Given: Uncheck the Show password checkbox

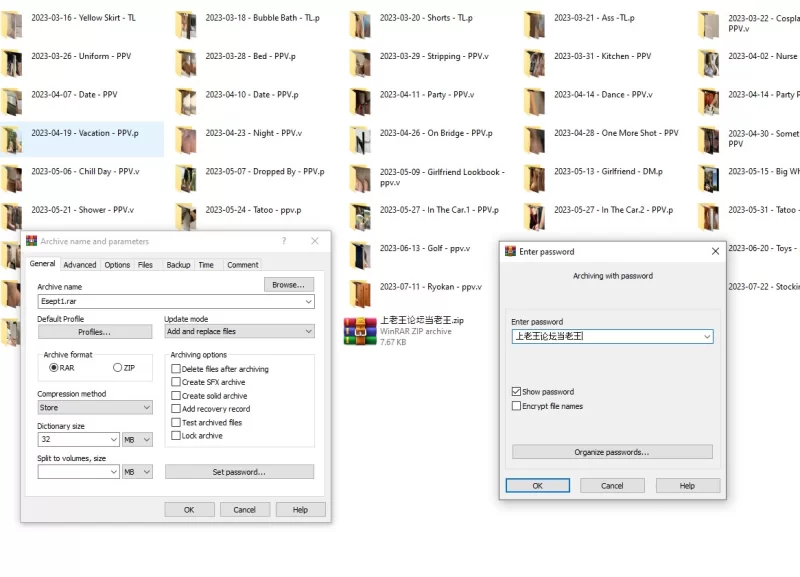Looking at the screenshot, I should click(516, 392).
